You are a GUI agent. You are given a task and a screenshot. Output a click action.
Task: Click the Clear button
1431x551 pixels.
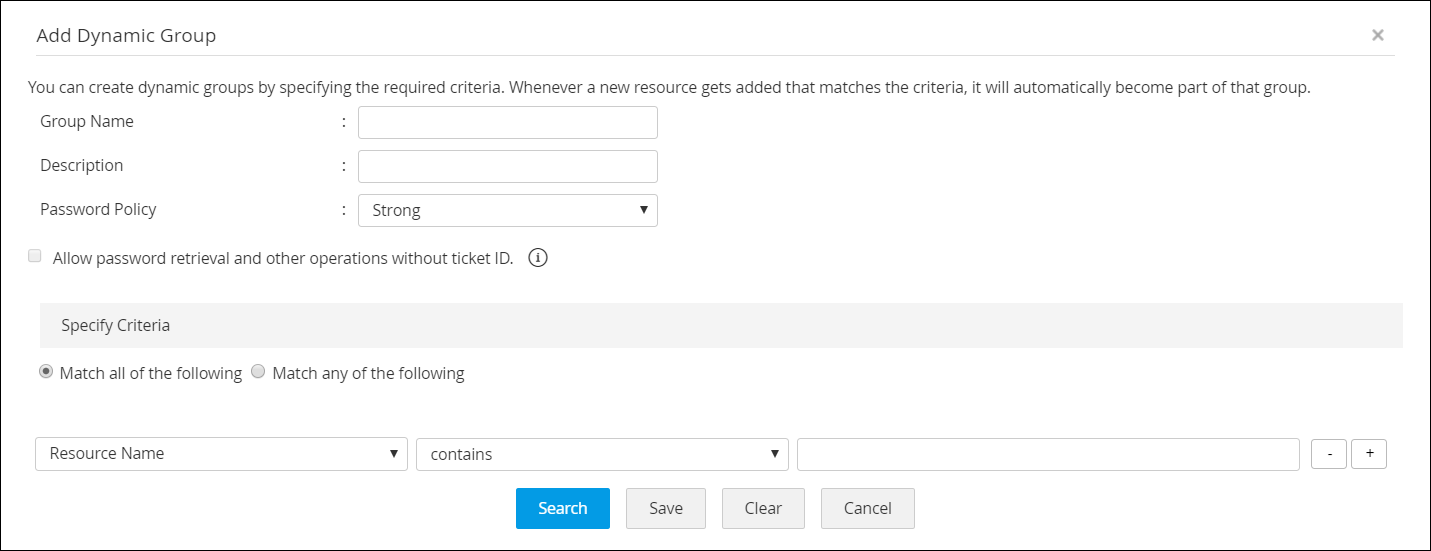(x=763, y=508)
